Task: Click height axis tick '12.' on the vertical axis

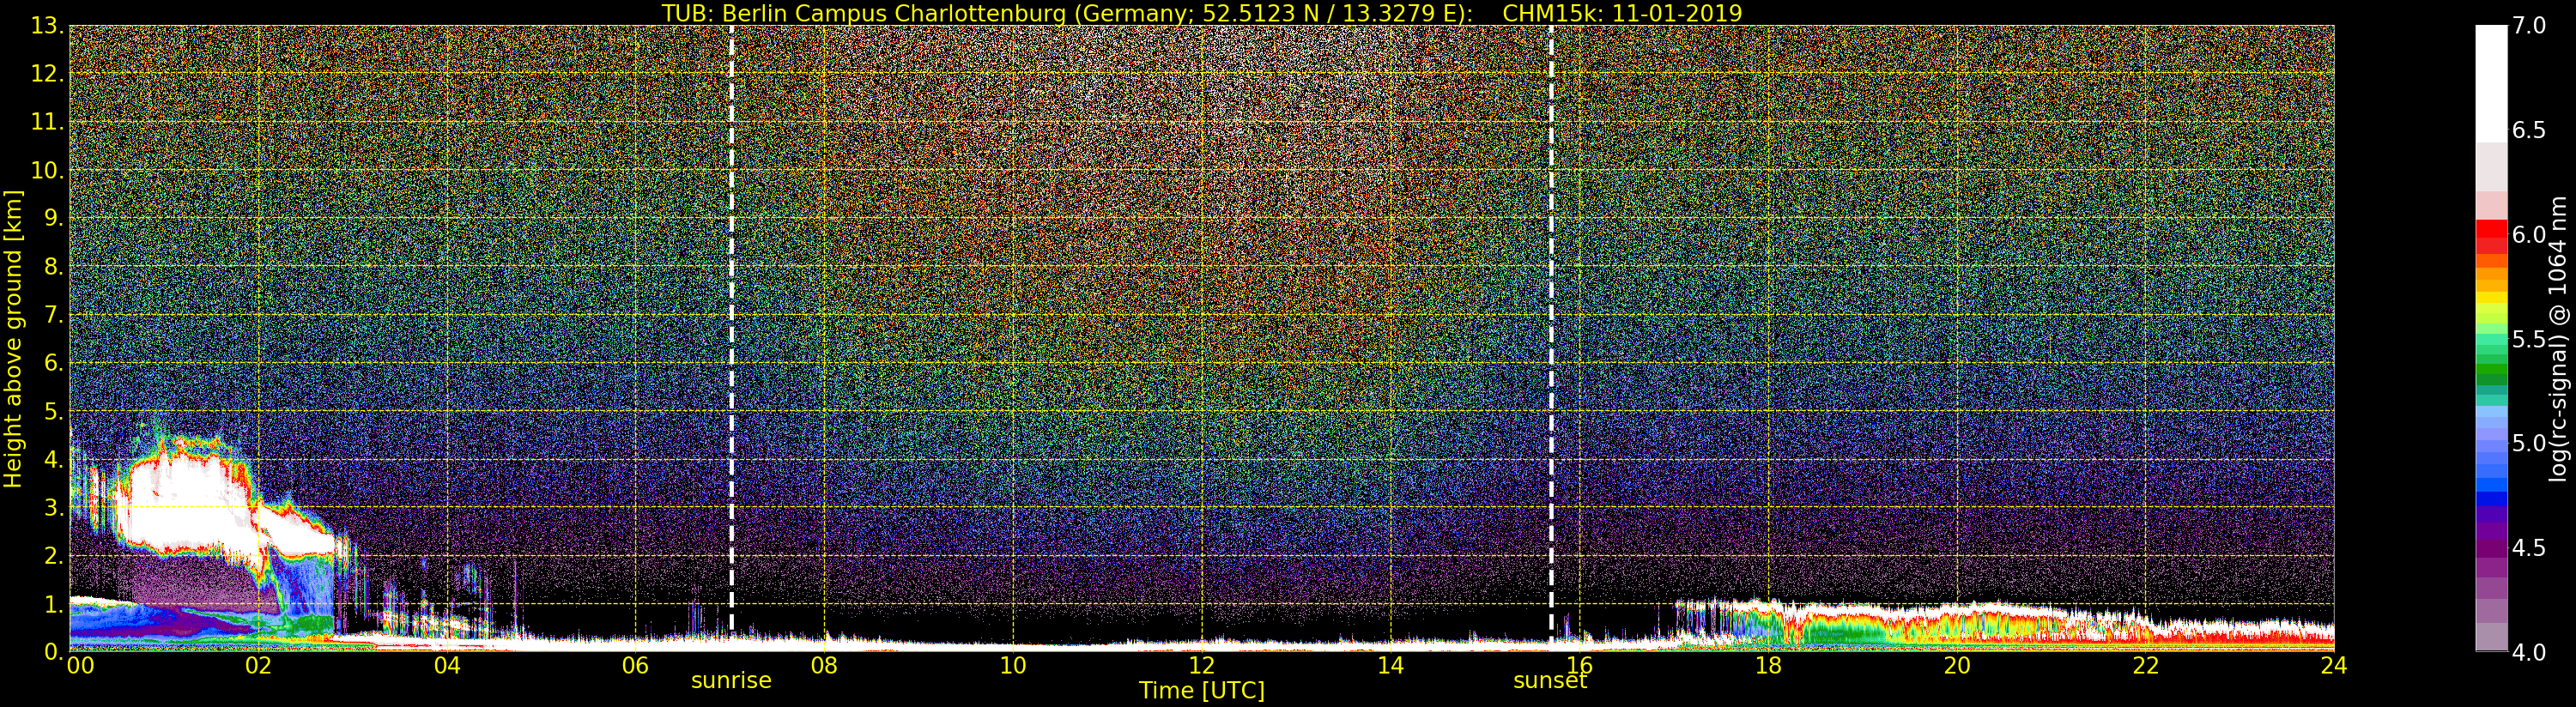Action: pos(47,74)
